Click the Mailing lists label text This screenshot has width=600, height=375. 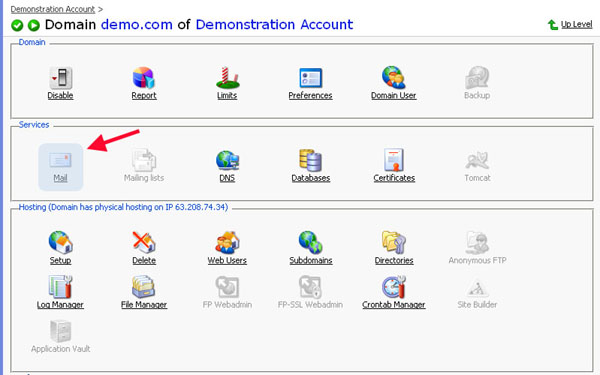pyautogui.click(x=144, y=178)
